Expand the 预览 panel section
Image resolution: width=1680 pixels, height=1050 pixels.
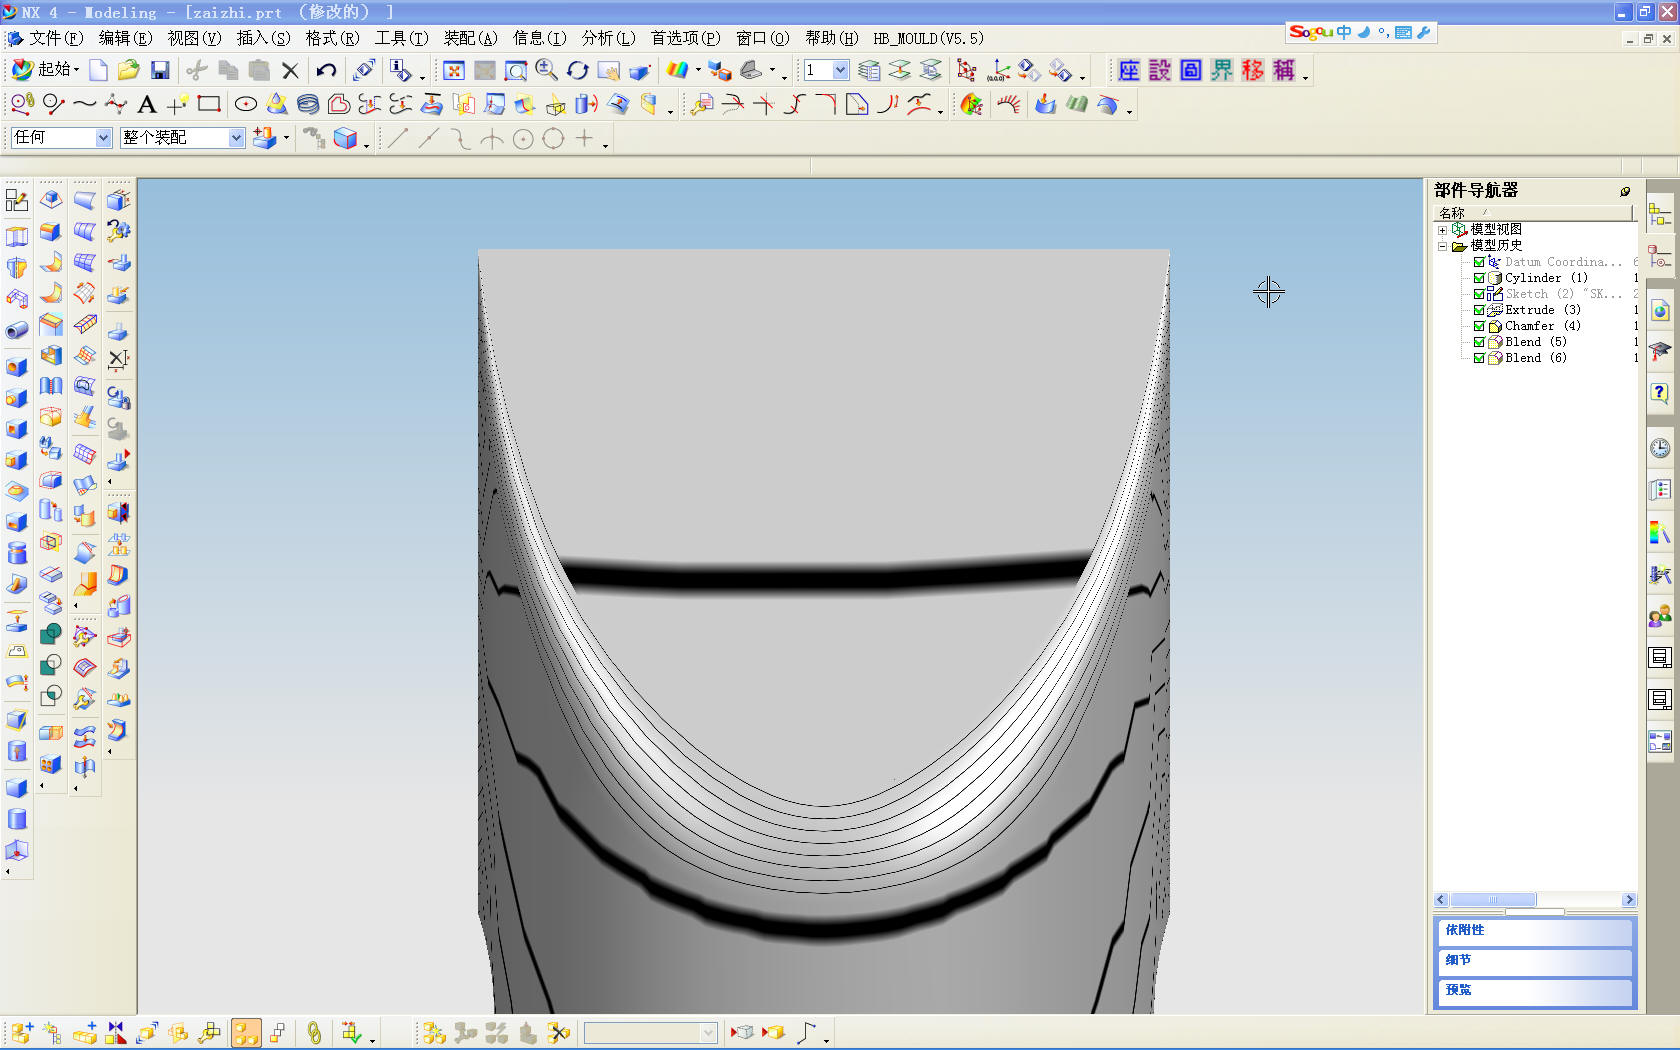pos(1535,991)
